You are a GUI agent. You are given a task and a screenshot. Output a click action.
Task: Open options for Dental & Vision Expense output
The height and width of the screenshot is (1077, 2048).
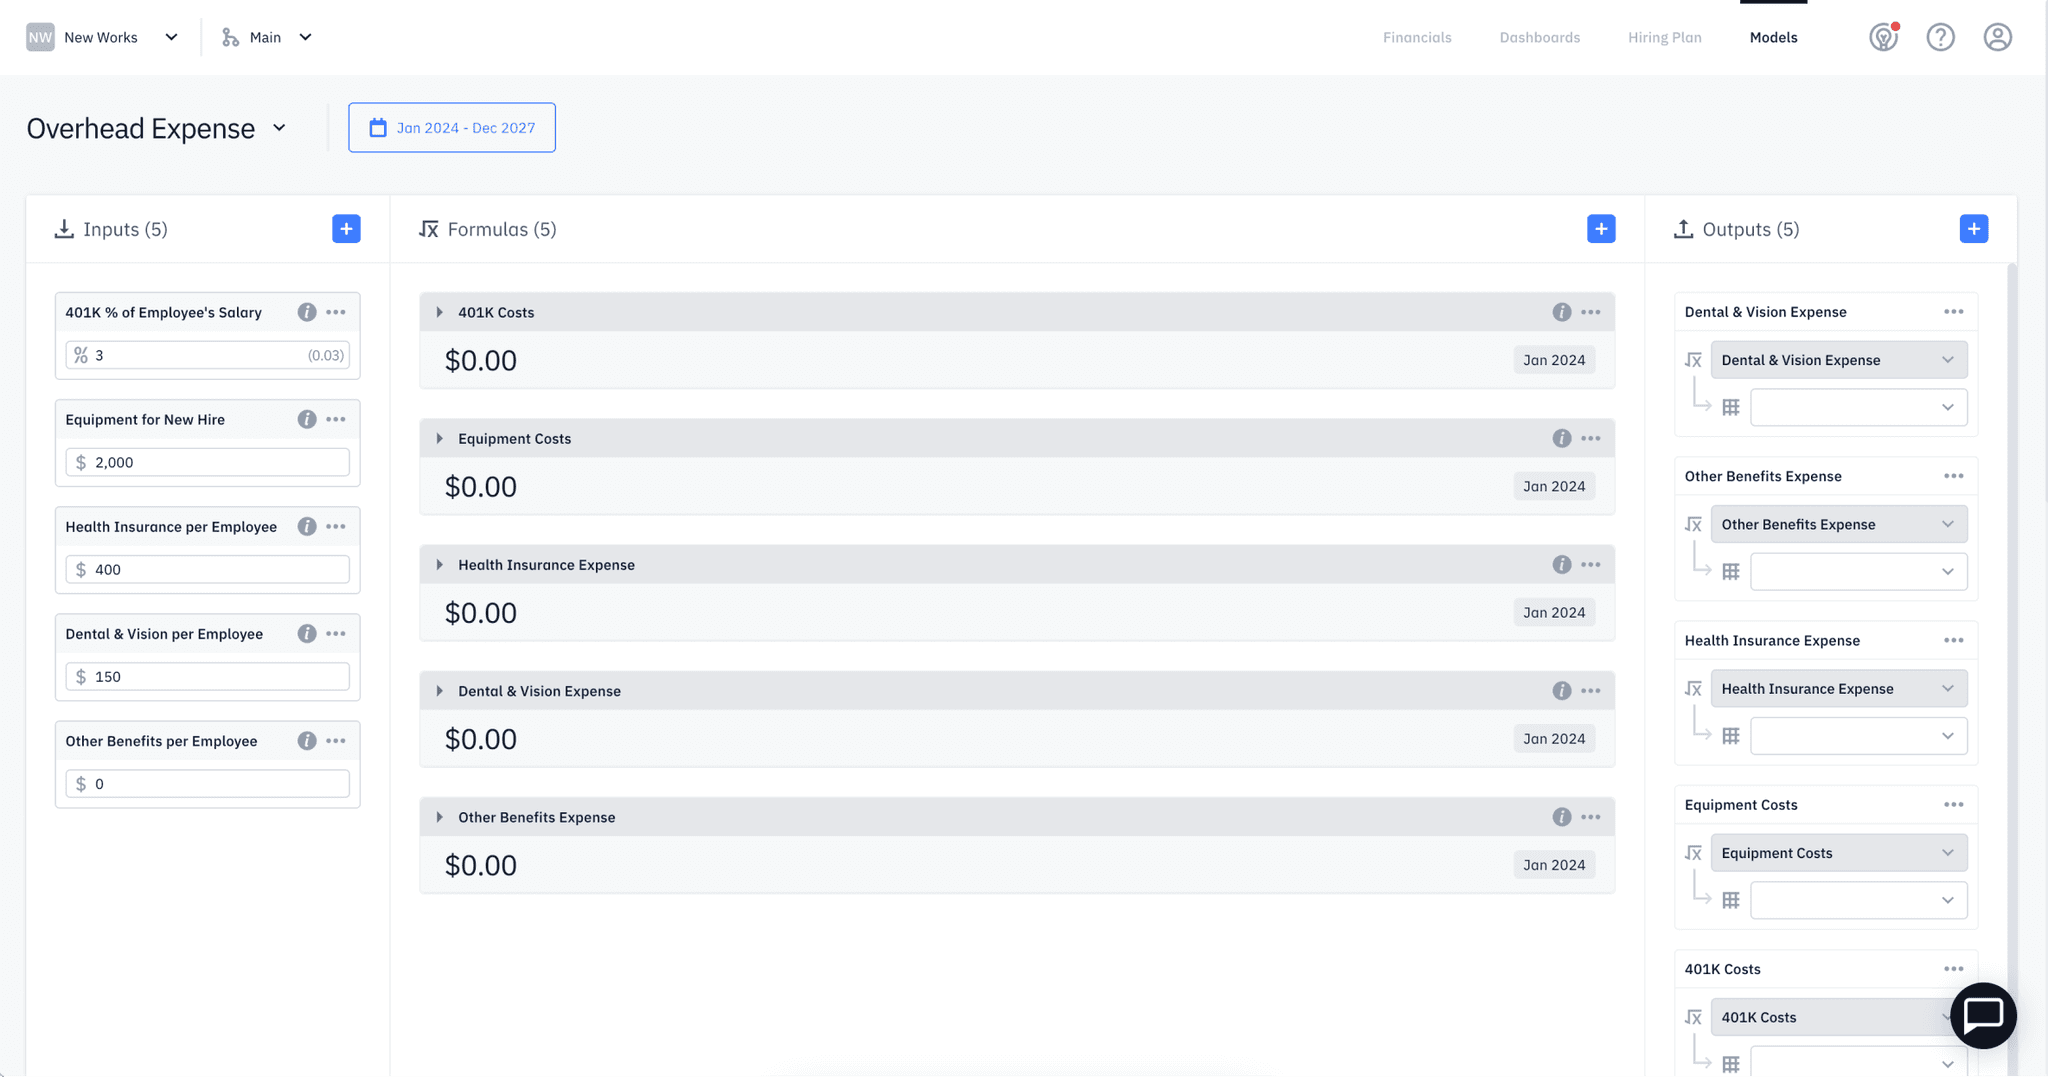tap(1954, 311)
